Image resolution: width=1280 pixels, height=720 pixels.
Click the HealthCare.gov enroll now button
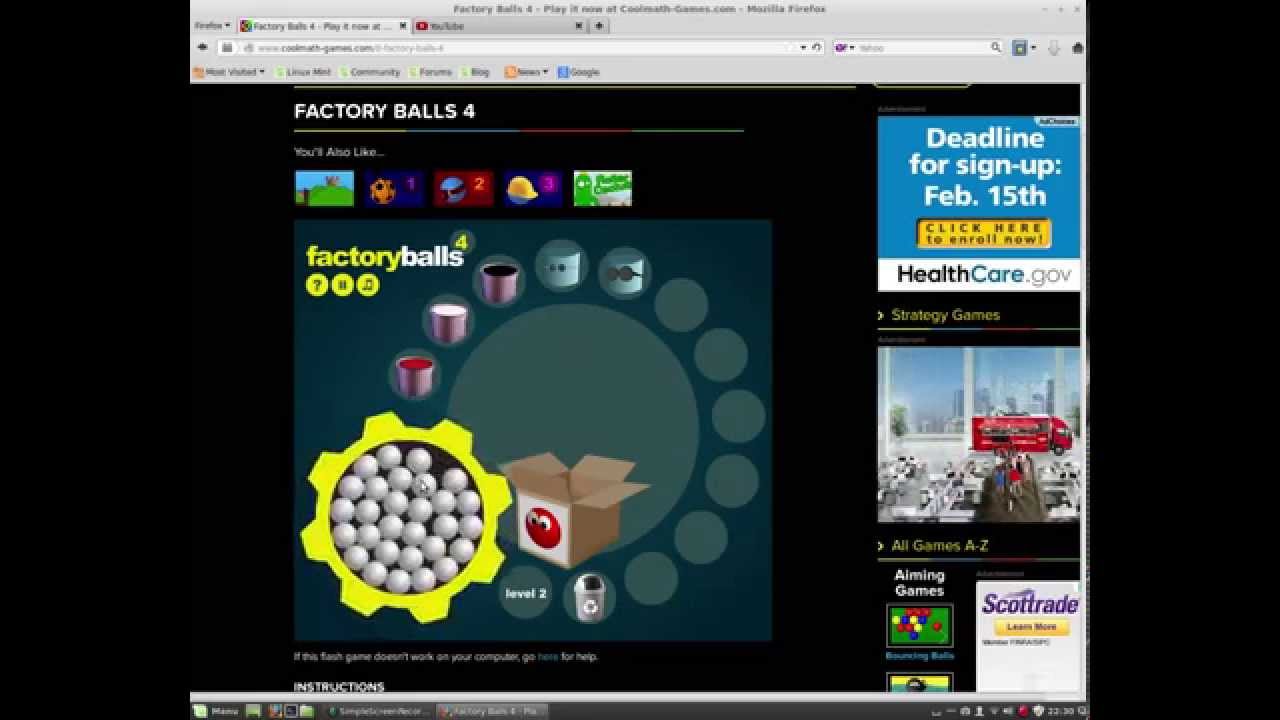[985, 234]
